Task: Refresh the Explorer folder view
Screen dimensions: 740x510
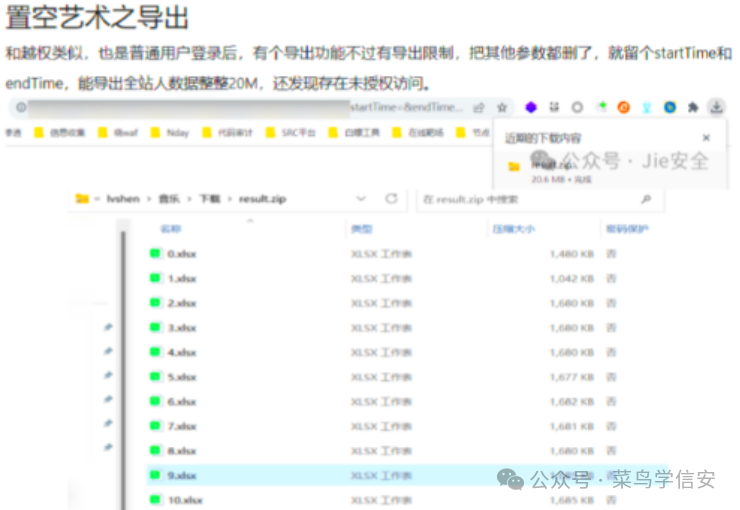Action: click(391, 199)
